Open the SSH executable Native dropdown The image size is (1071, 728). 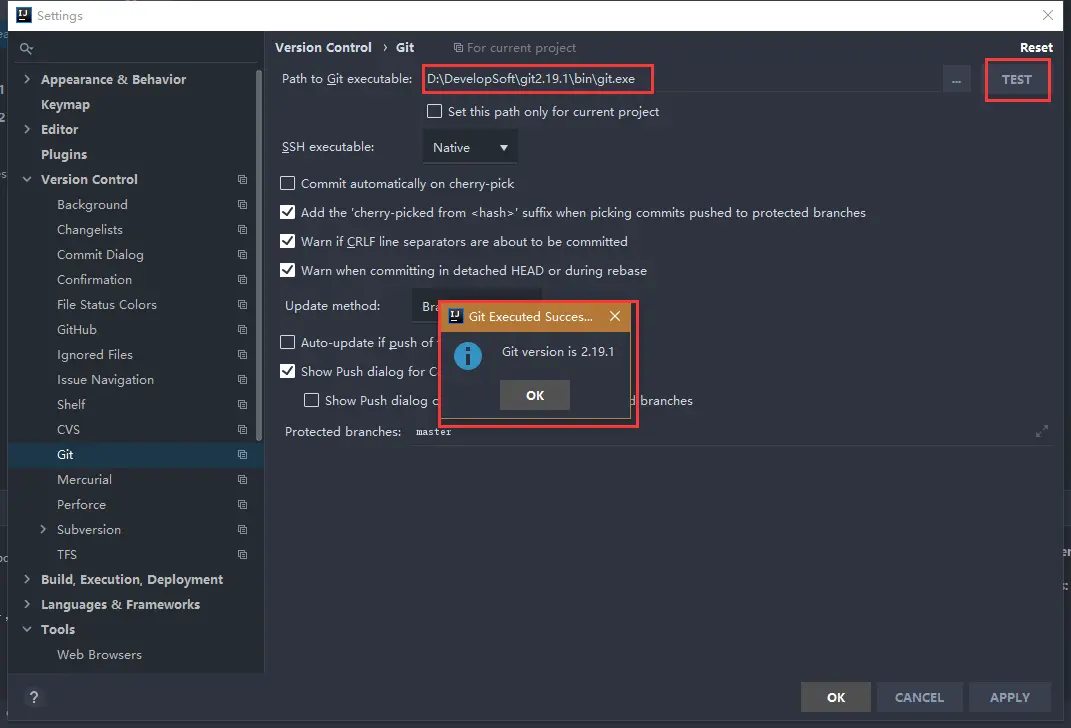pos(470,148)
